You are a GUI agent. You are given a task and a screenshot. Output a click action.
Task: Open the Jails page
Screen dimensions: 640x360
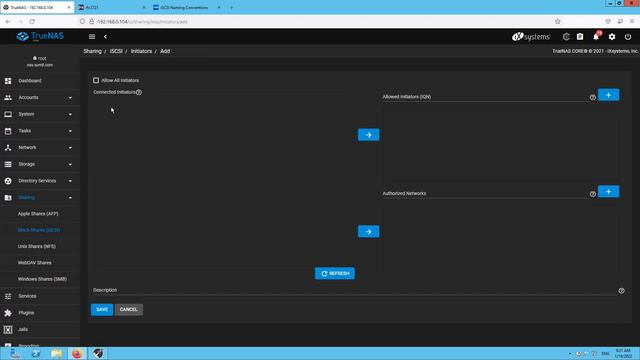point(40,329)
